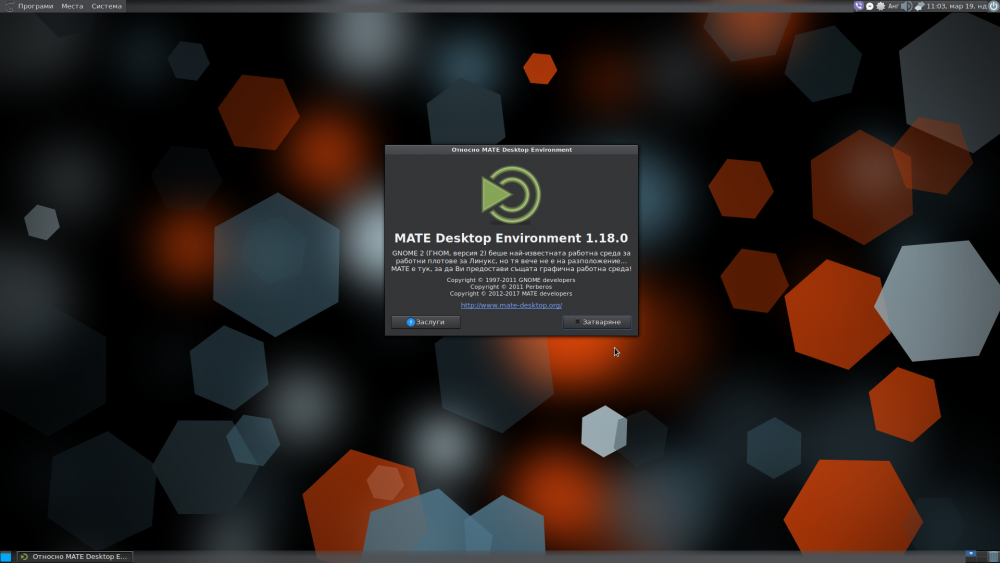Click the gear-shaped tray icon
This screenshot has width=1000, height=563.
point(881,6)
